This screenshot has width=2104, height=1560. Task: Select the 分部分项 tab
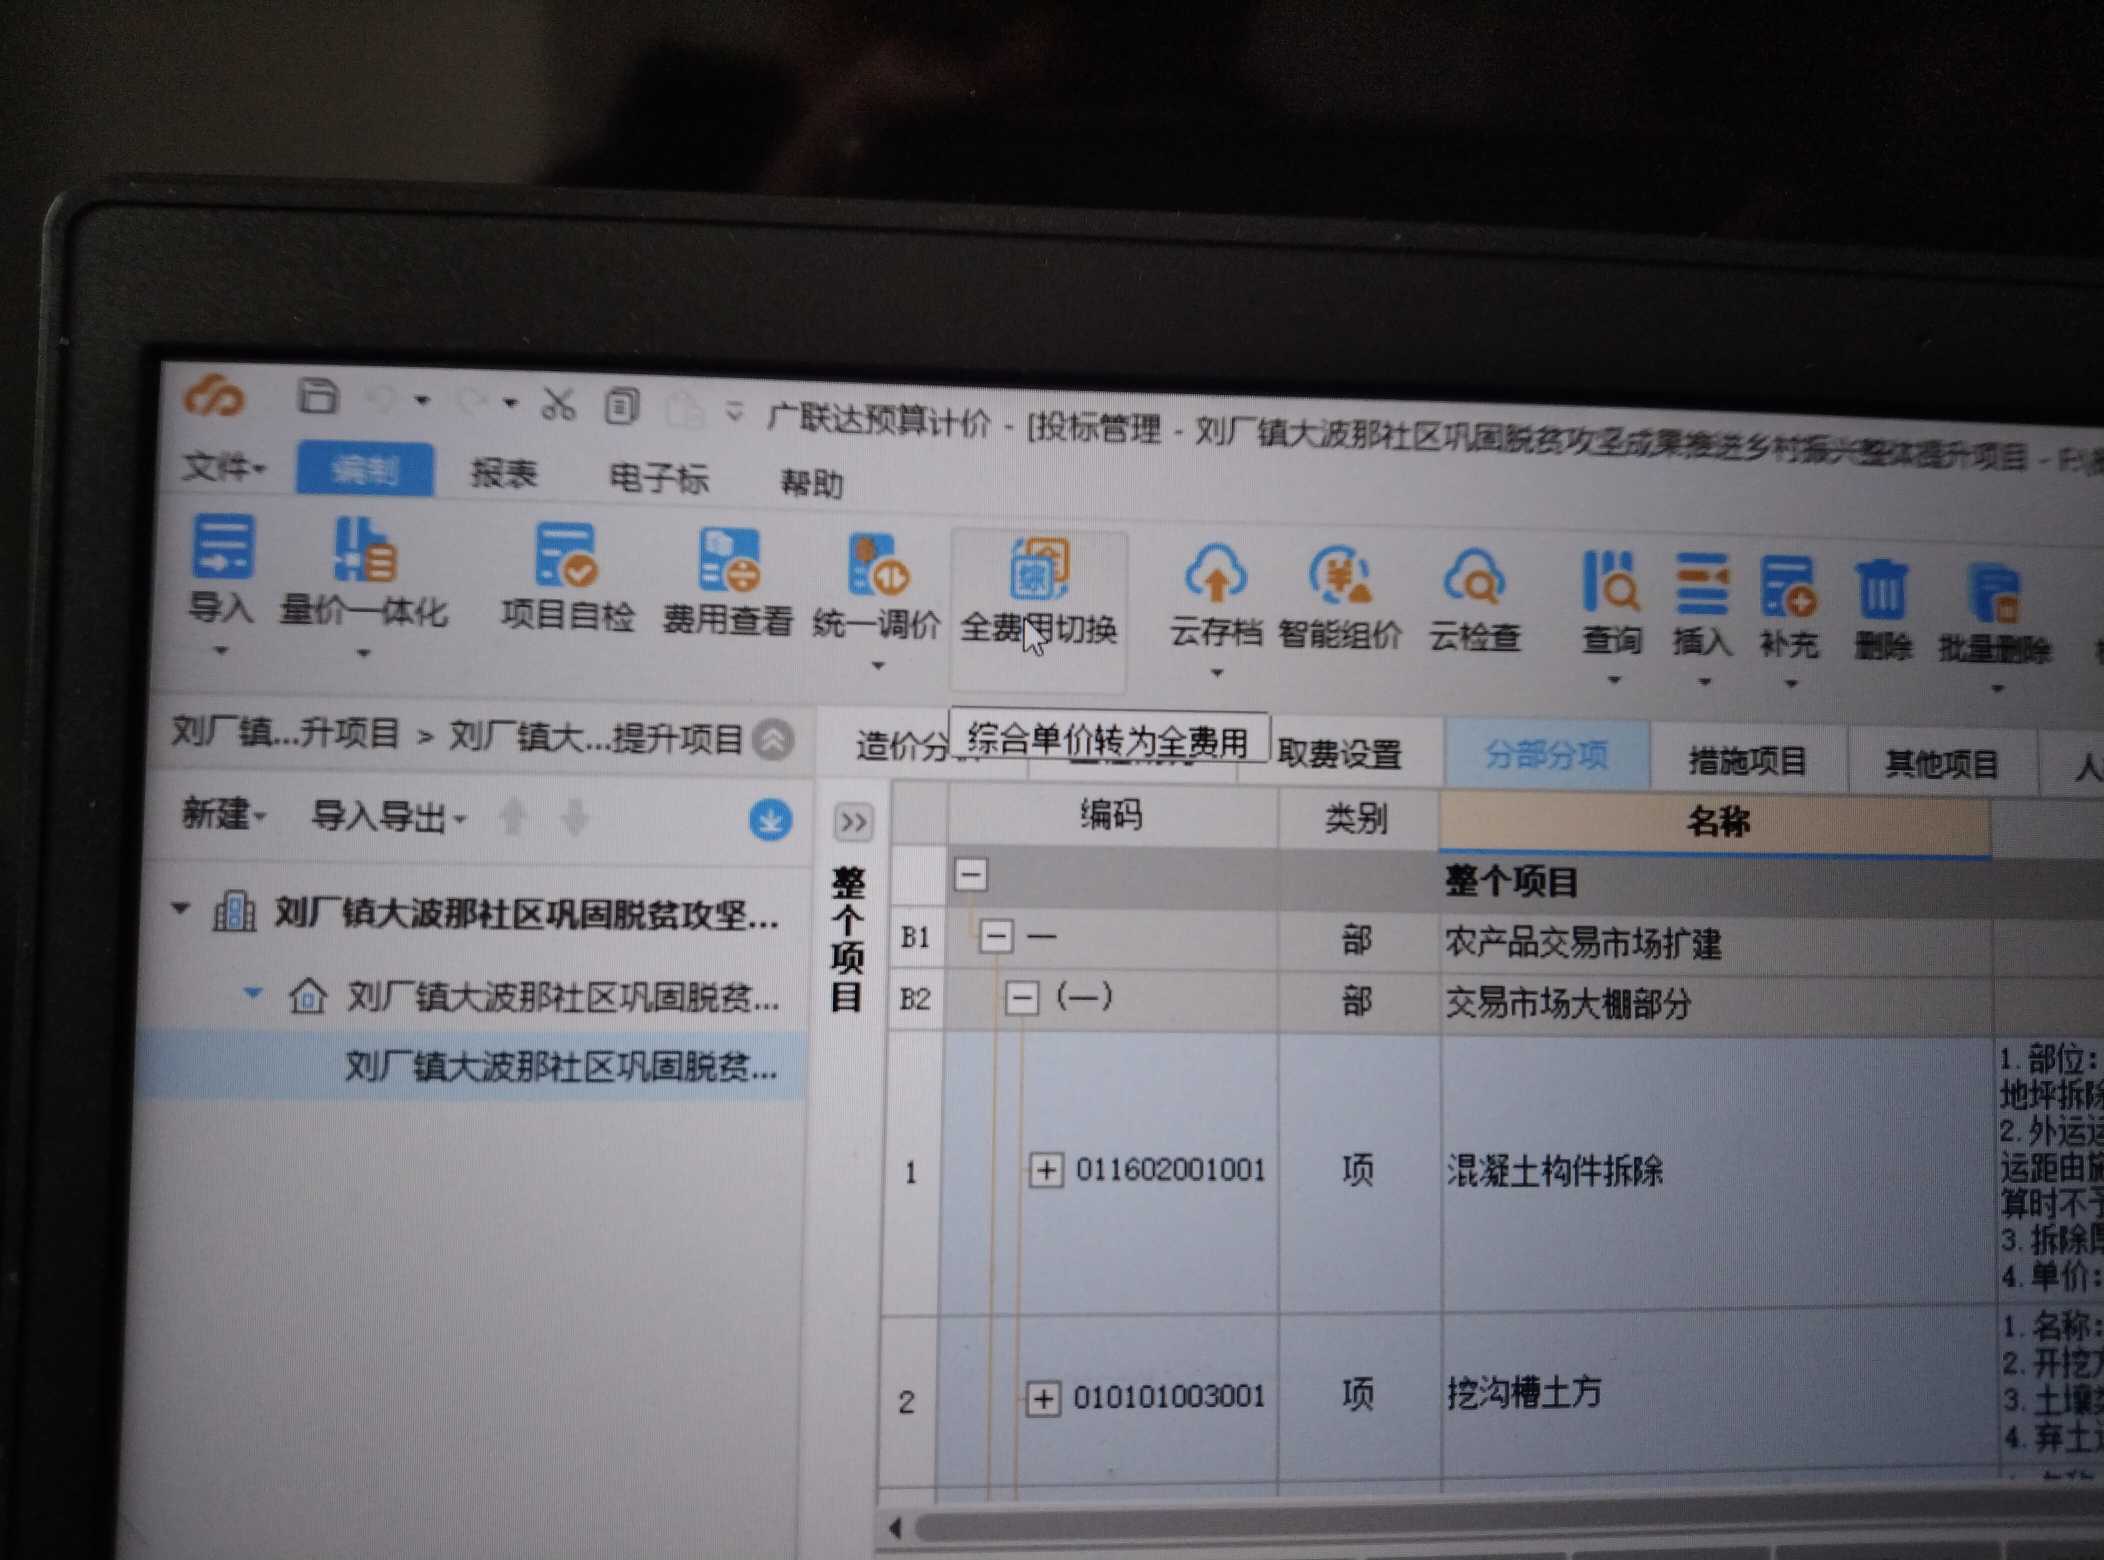click(x=1546, y=755)
